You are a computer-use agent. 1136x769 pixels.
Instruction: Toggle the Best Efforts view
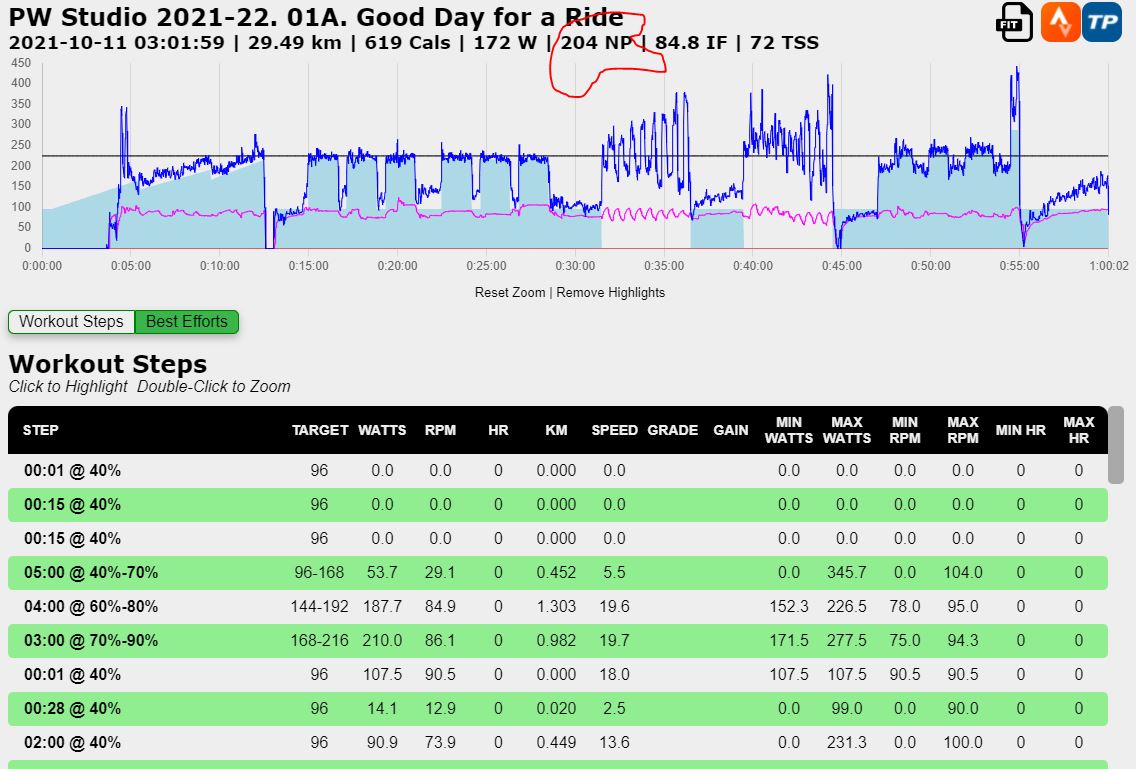[187, 322]
